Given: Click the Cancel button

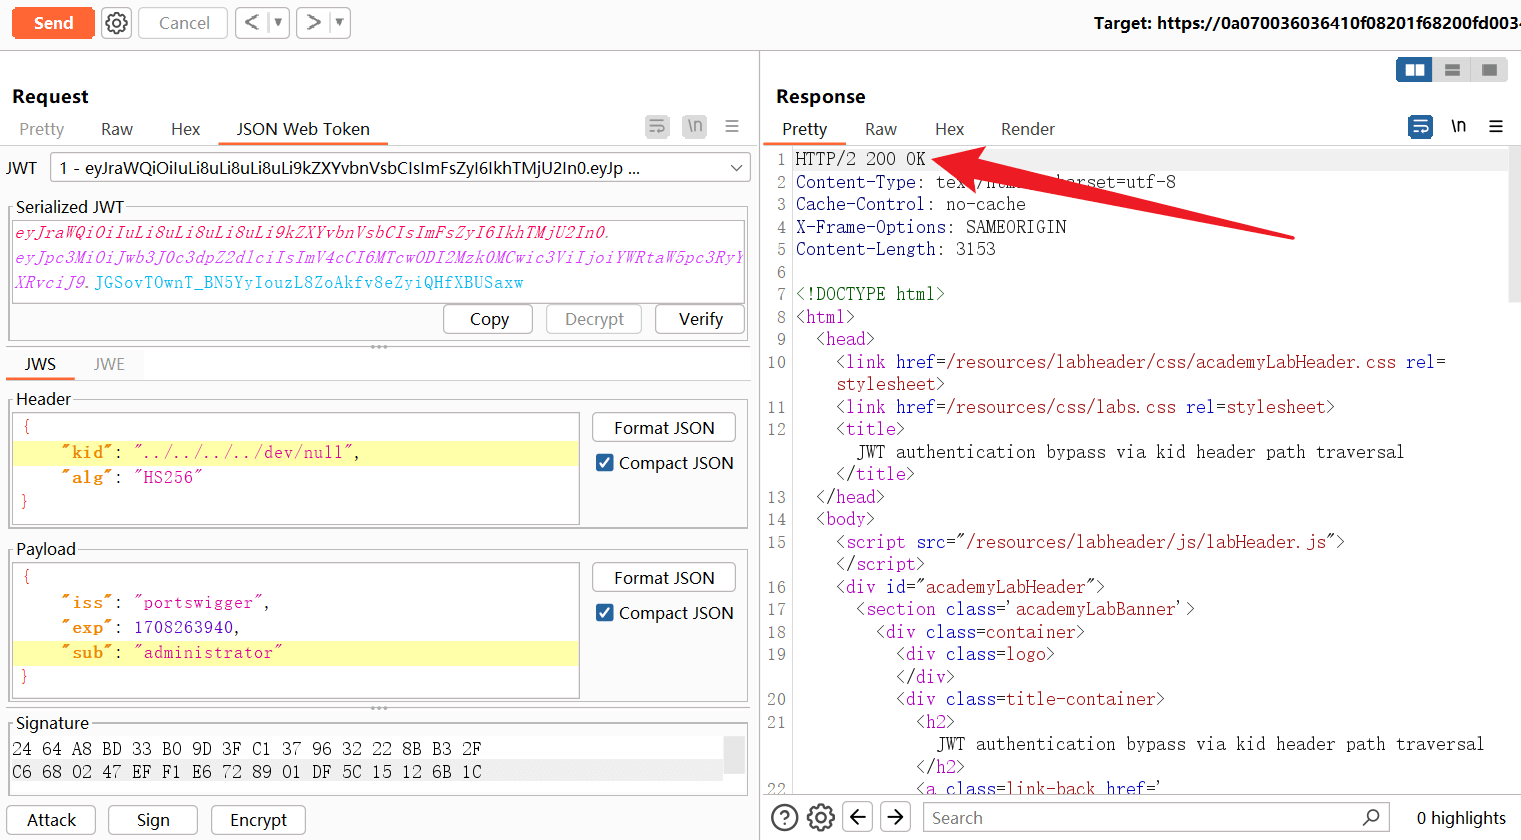Looking at the screenshot, I should pyautogui.click(x=183, y=23).
